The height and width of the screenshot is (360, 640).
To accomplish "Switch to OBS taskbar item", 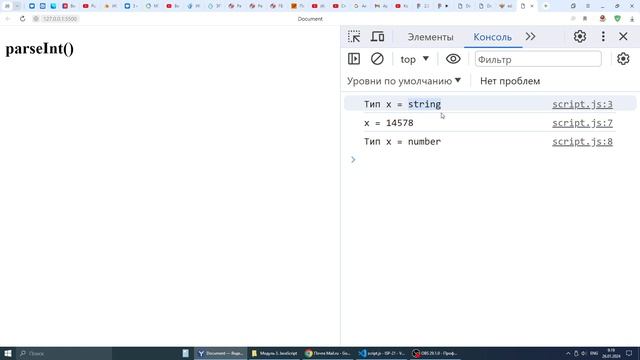I will coord(435,353).
